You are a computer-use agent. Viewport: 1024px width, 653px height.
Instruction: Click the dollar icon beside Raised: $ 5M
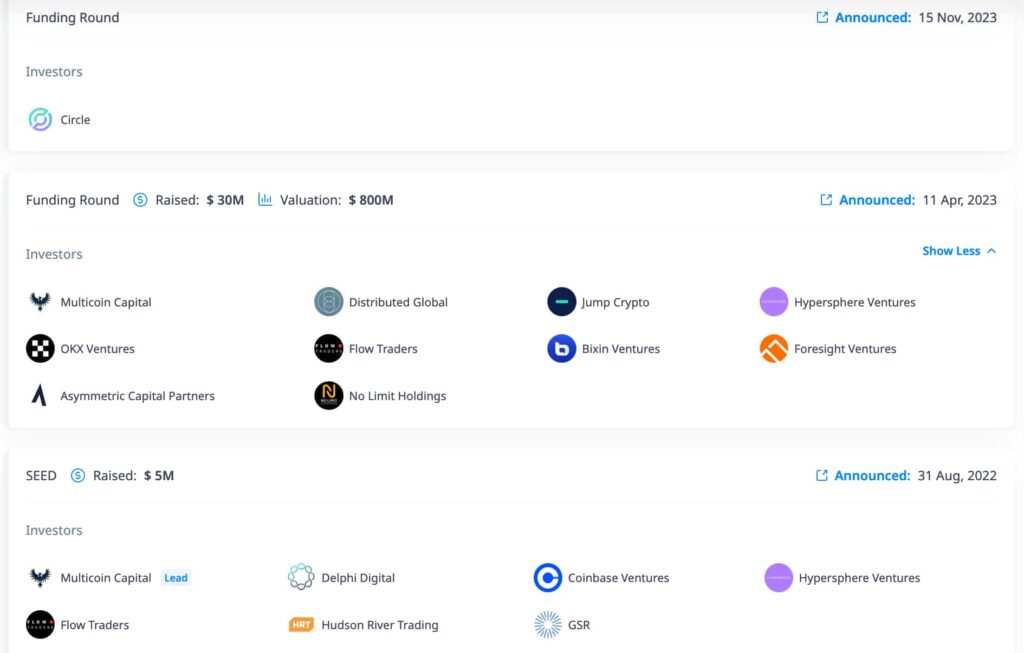click(78, 475)
